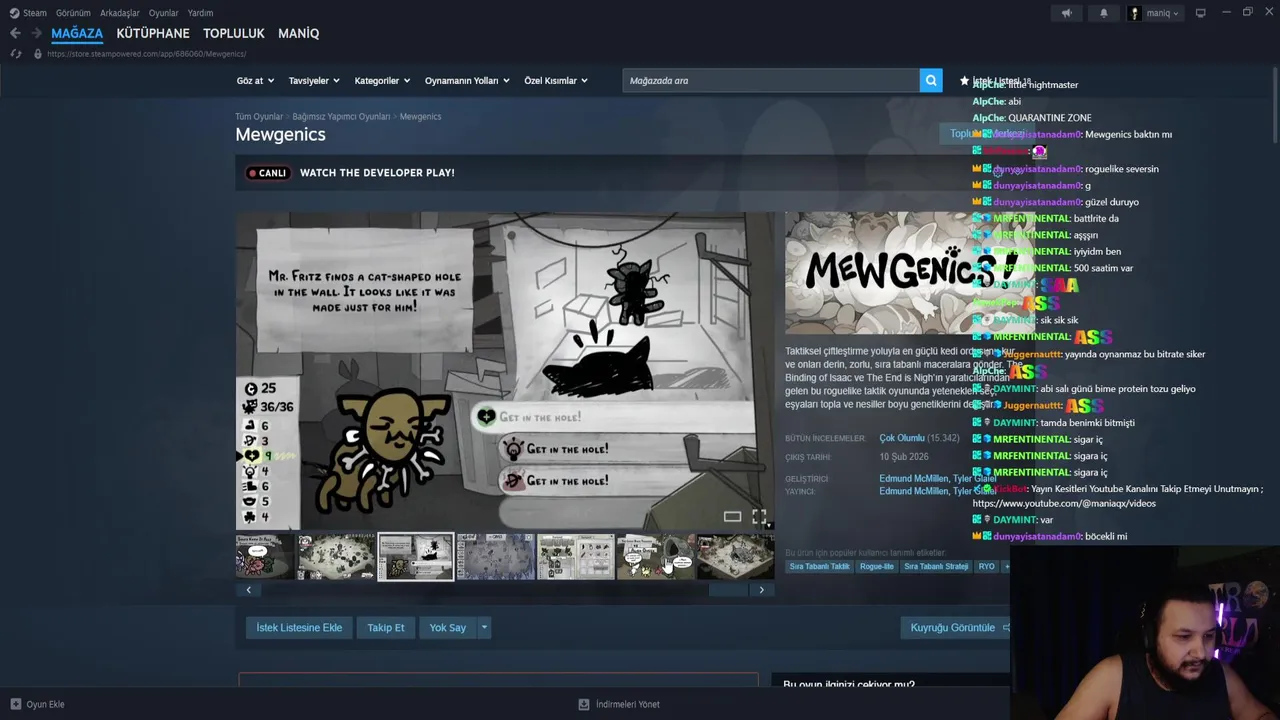The image size is (1280, 720).
Task: Select the first screenshot thumbnail with flowers
Action: 265,557
